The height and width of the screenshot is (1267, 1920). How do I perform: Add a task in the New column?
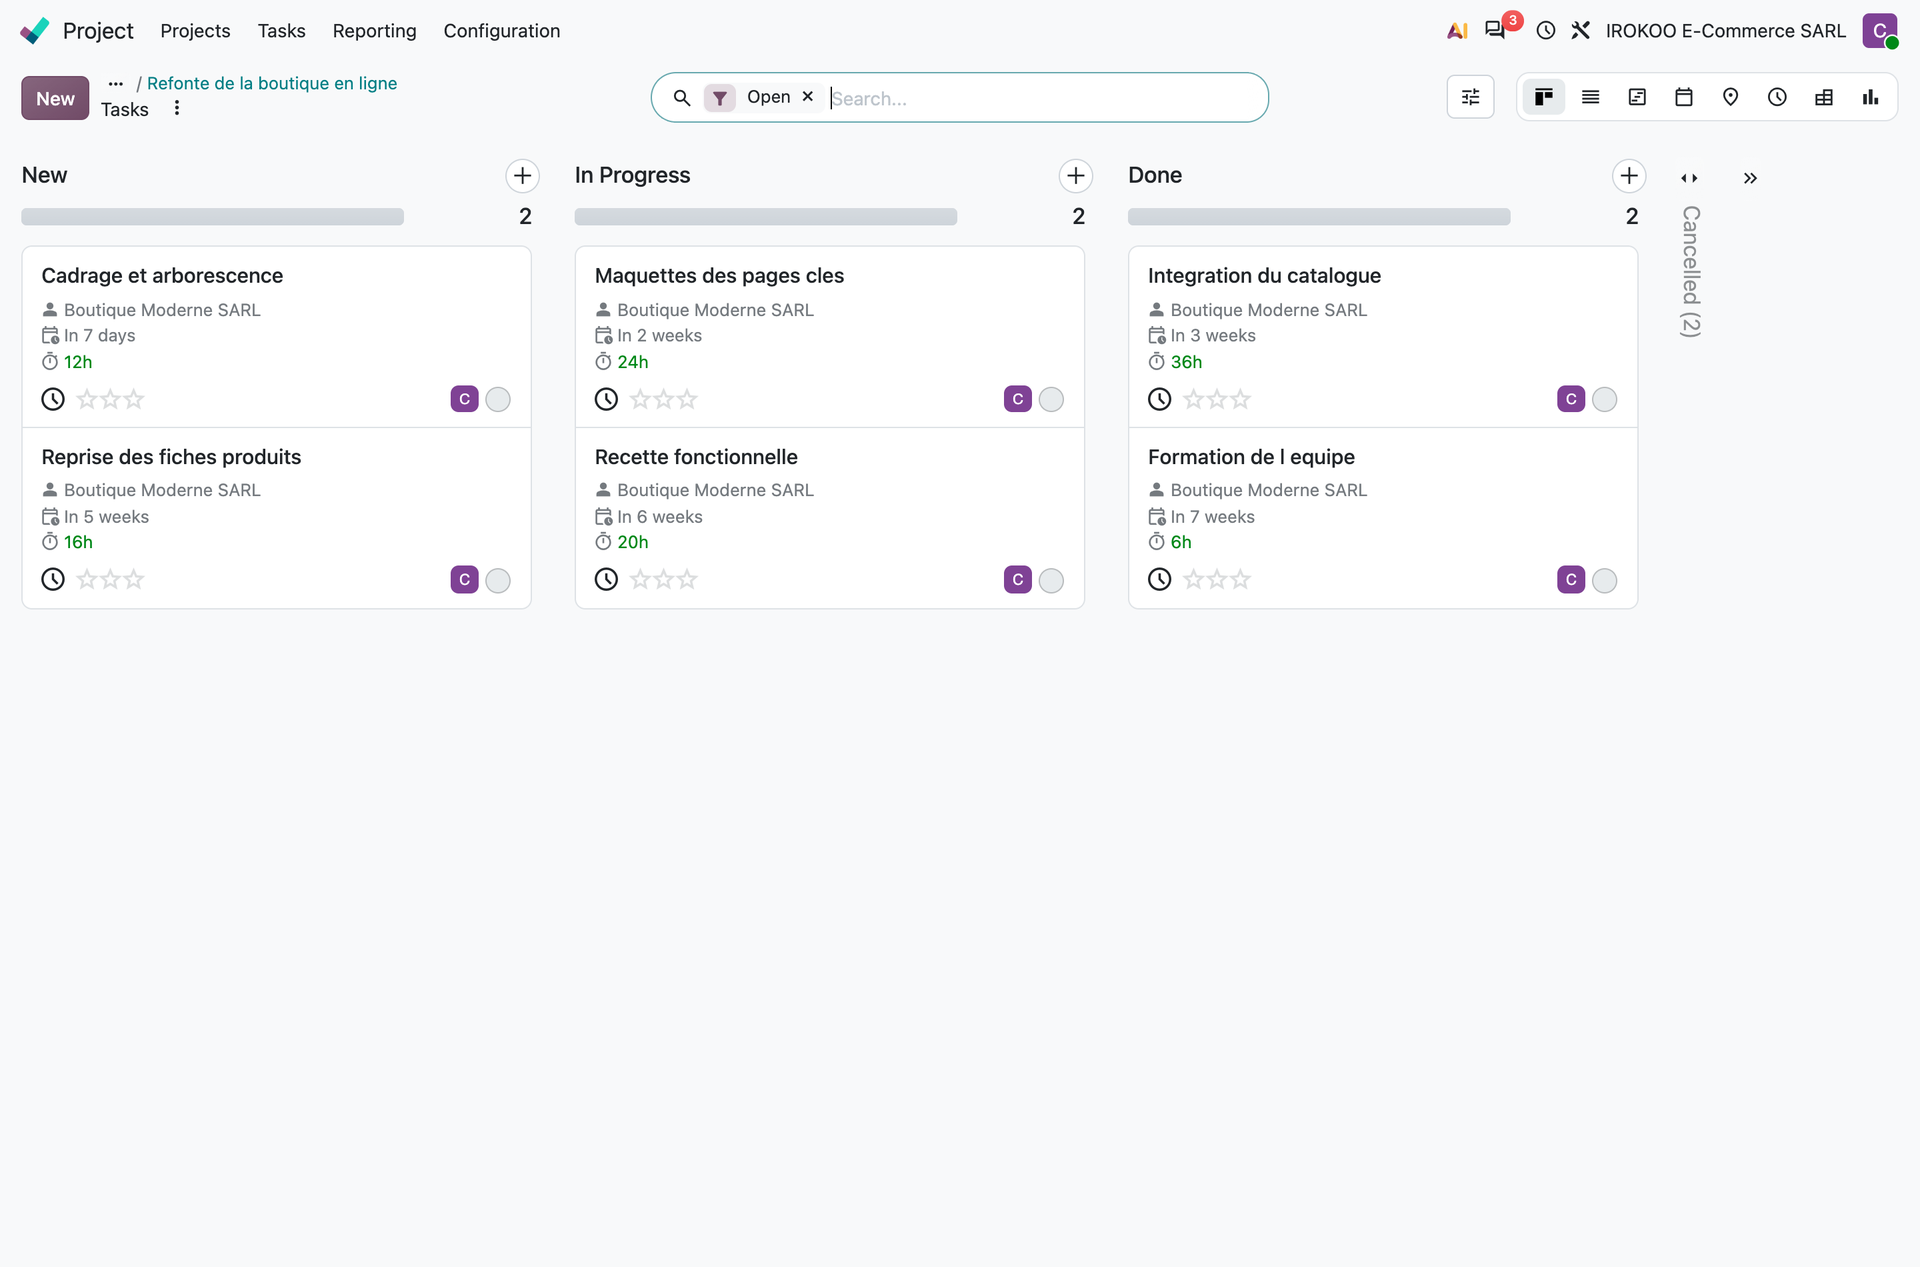point(522,176)
